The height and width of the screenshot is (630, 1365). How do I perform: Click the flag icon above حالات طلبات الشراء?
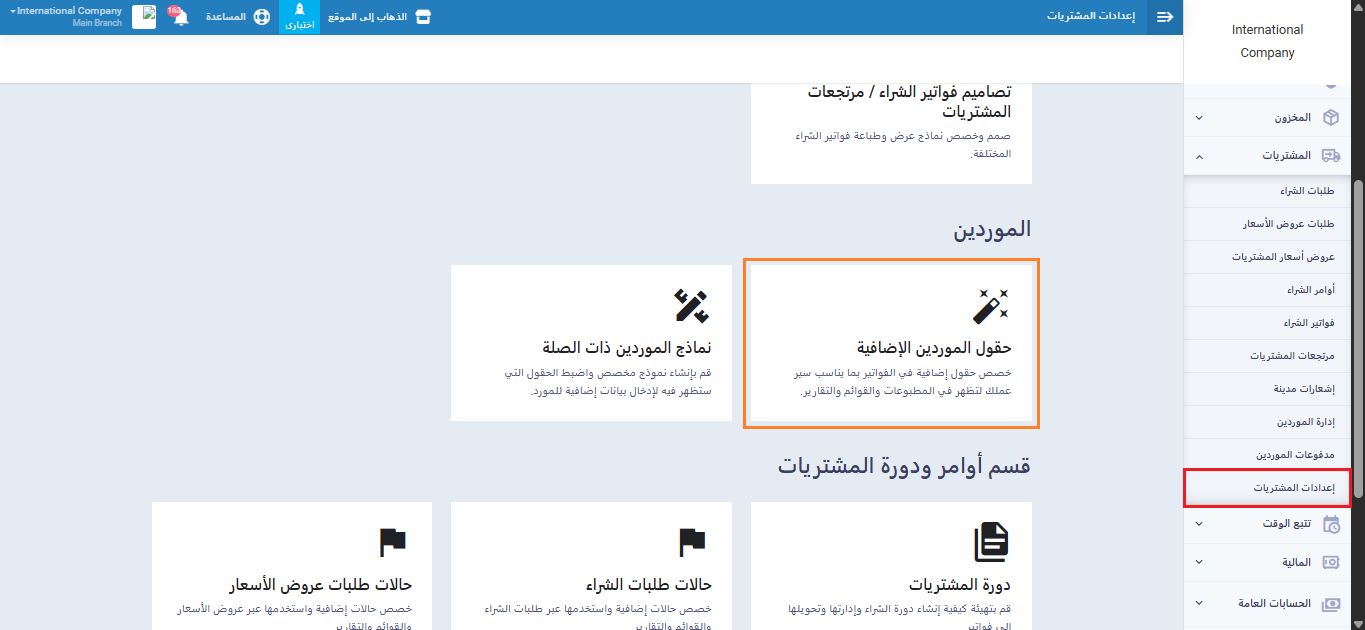pyautogui.click(x=692, y=542)
